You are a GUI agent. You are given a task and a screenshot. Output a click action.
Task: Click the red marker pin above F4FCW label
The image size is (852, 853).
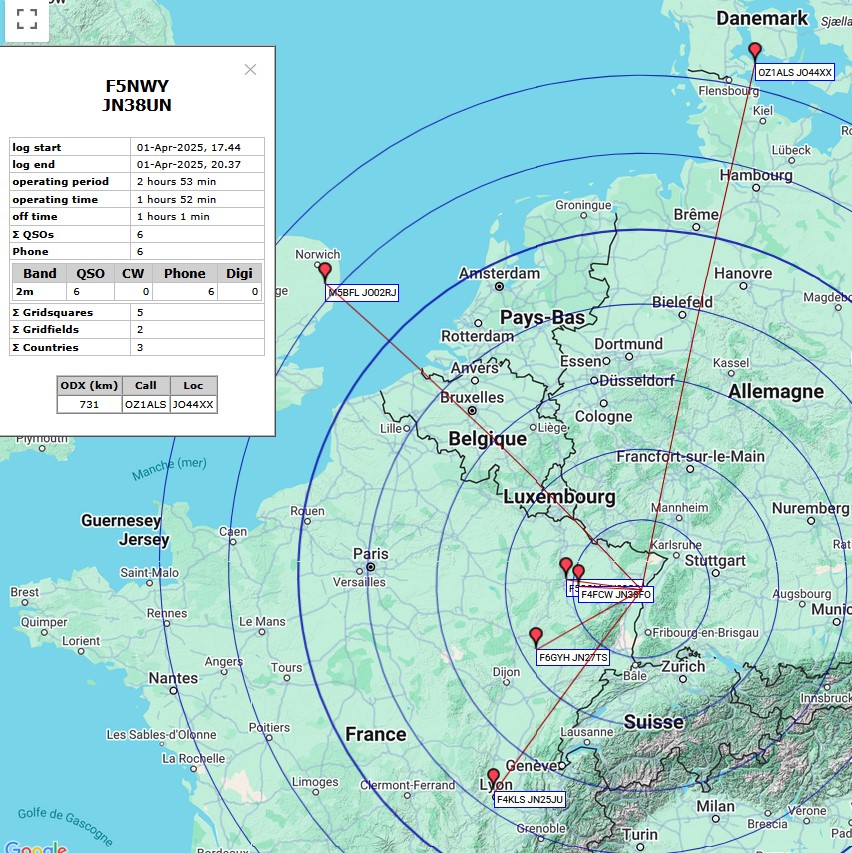[x=578, y=572]
